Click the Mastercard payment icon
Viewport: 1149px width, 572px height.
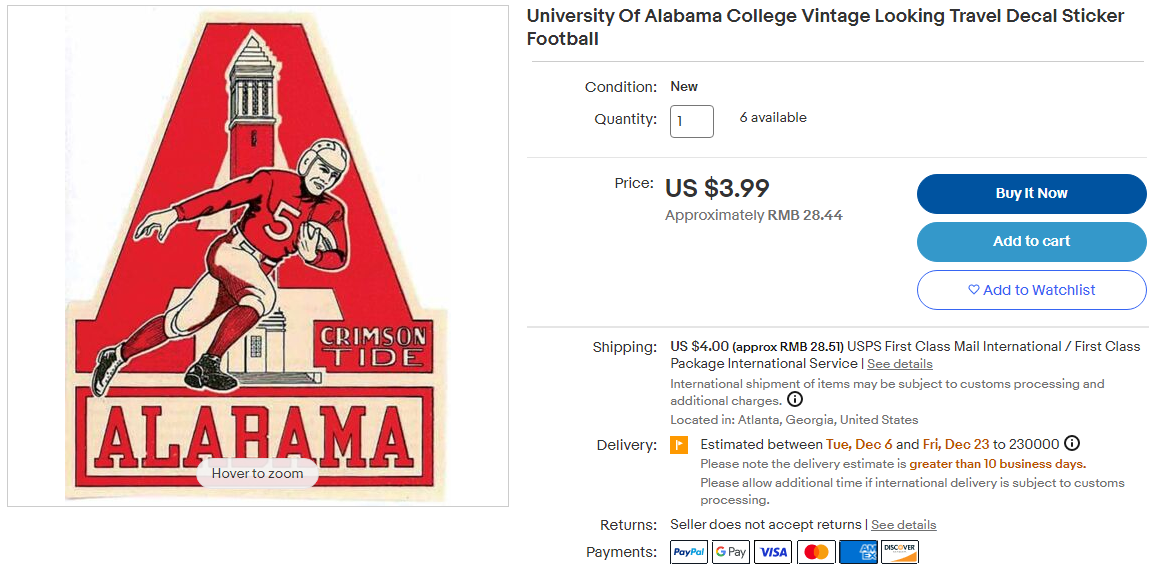(816, 552)
